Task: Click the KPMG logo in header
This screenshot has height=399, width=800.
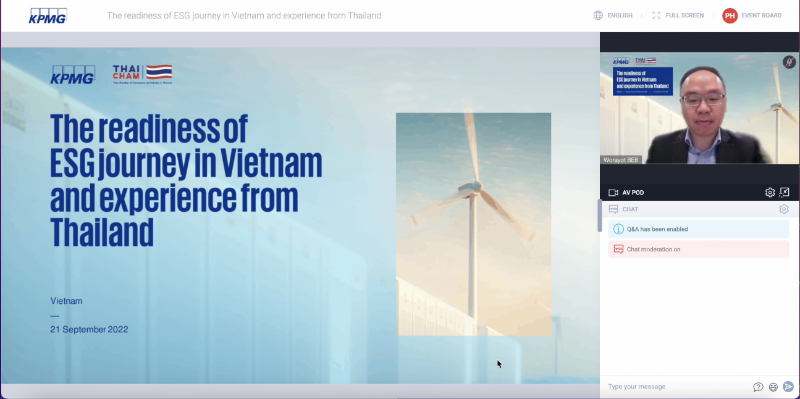Action: tap(47, 16)
